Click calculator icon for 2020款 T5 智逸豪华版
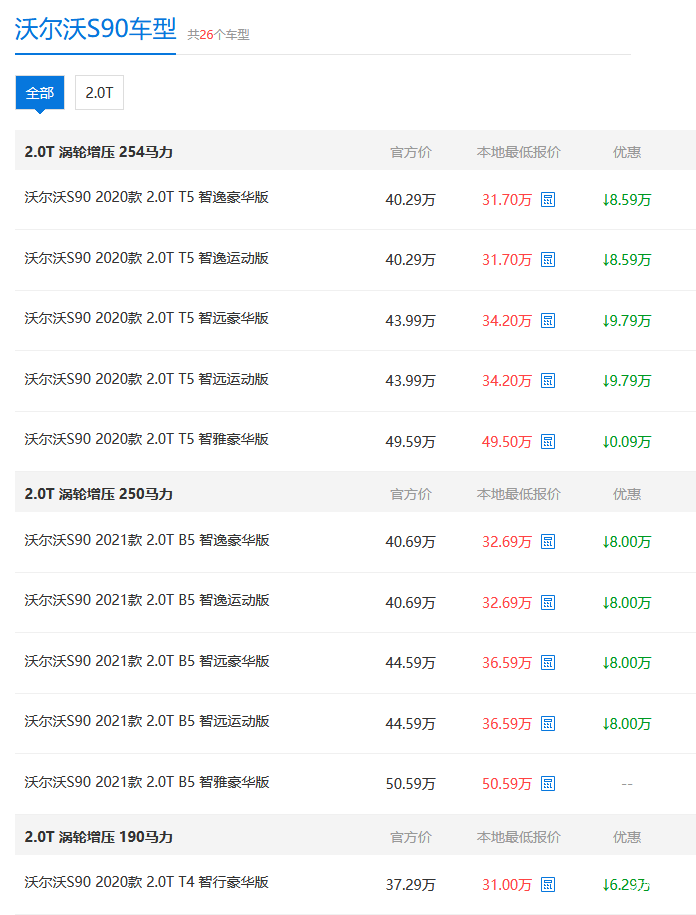The image size is (696, 915). pyautogui.click(x=548, y=200)
